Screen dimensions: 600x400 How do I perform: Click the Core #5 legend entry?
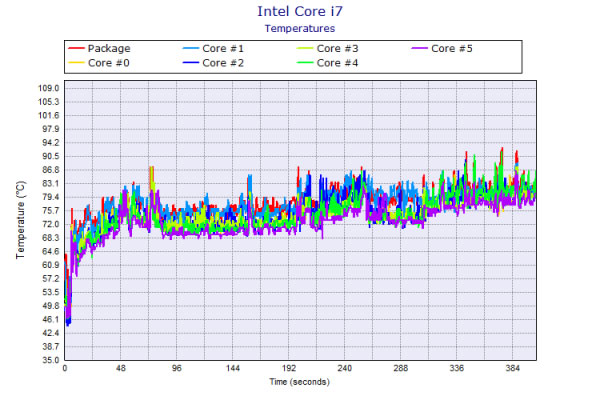pyautogui.click(x=442, y=49)
